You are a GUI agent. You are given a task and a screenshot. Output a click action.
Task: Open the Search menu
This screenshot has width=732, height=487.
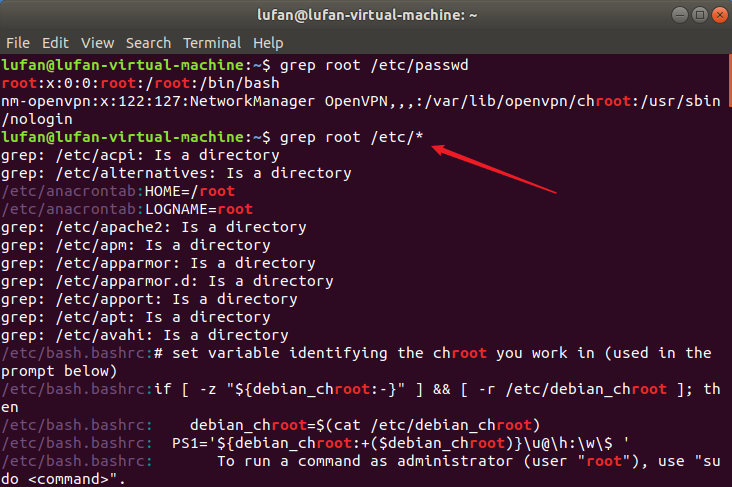tap(148, 43)
